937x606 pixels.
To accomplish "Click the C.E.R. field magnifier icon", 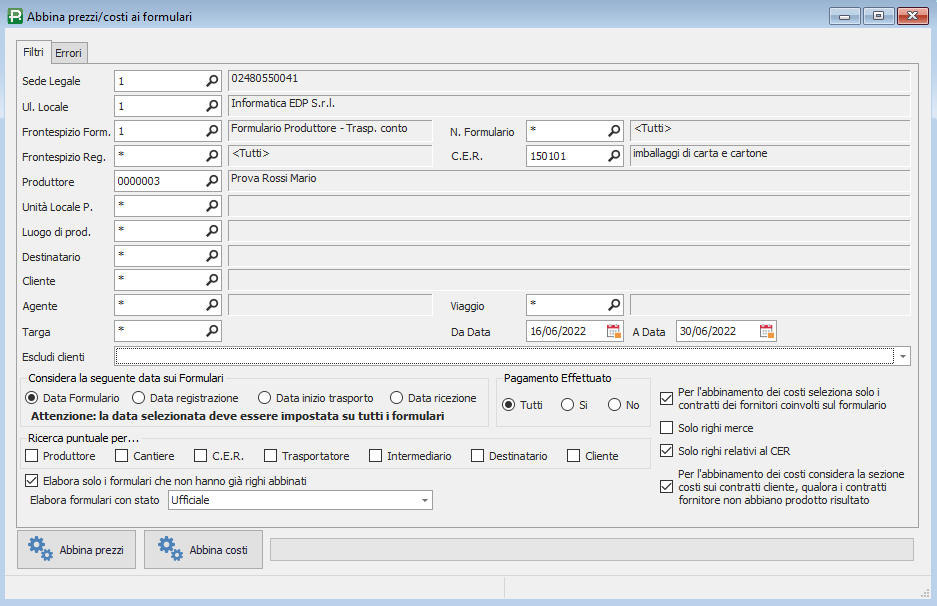I will (614, 156).
